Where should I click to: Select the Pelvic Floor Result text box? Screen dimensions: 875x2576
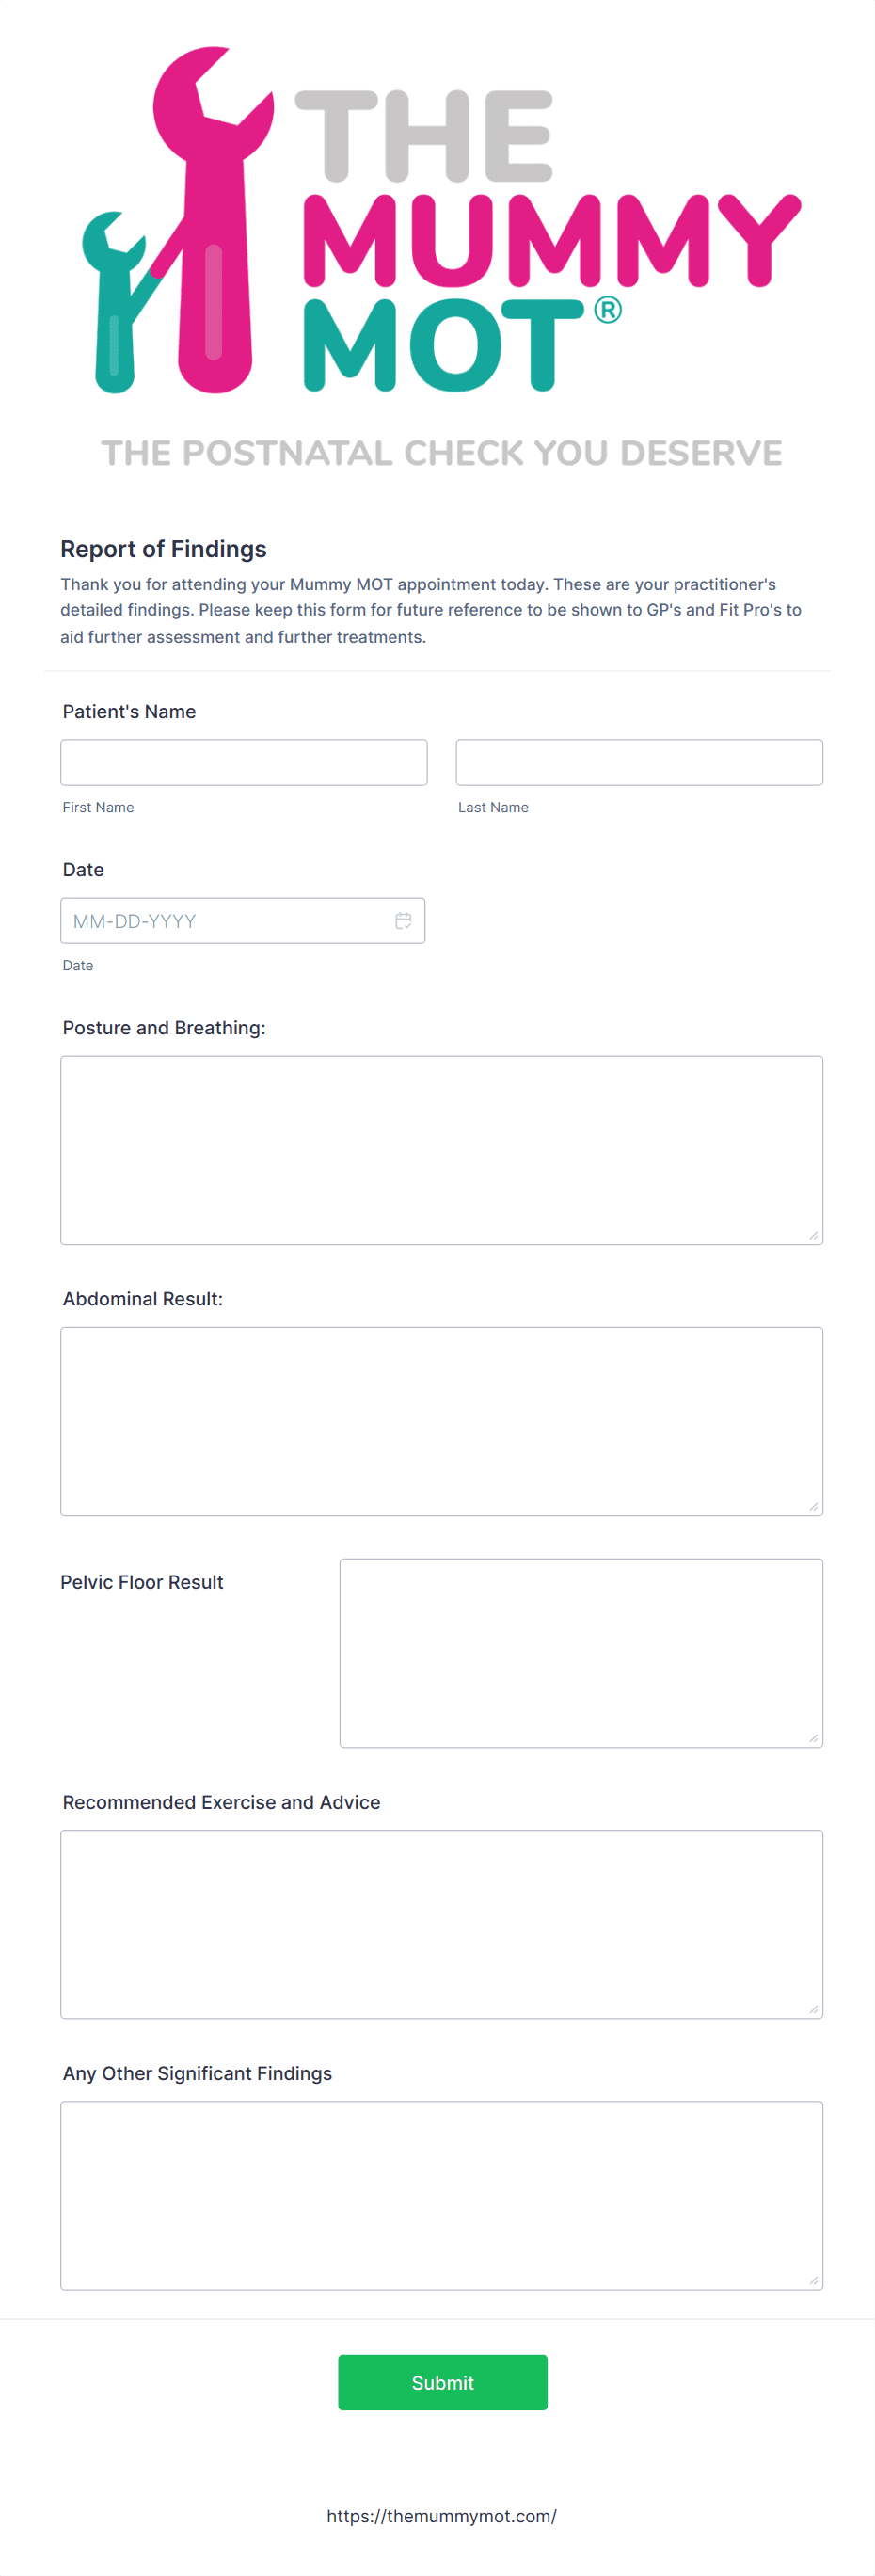(x=580, y=1650)
